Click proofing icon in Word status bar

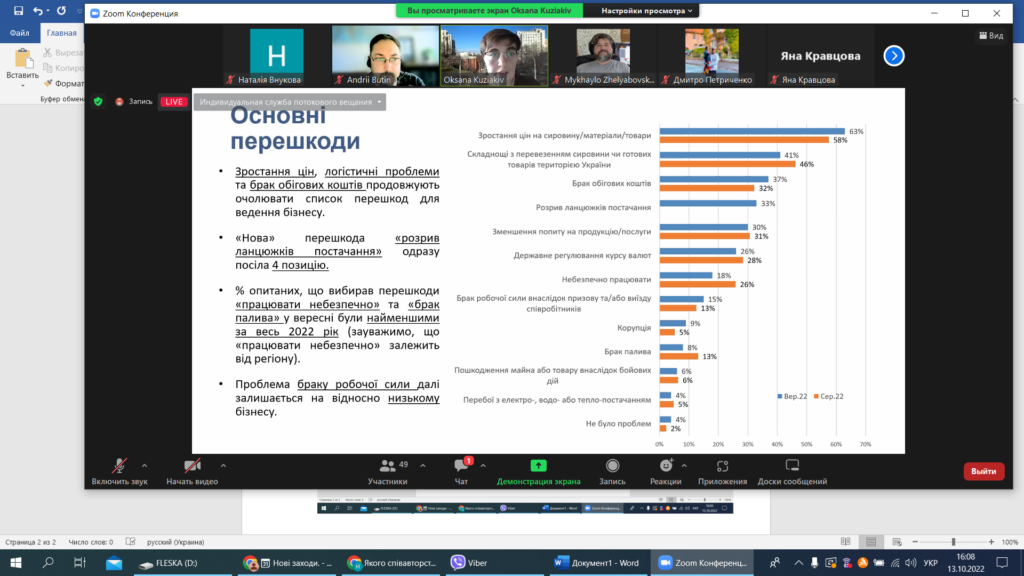point(131,541)
